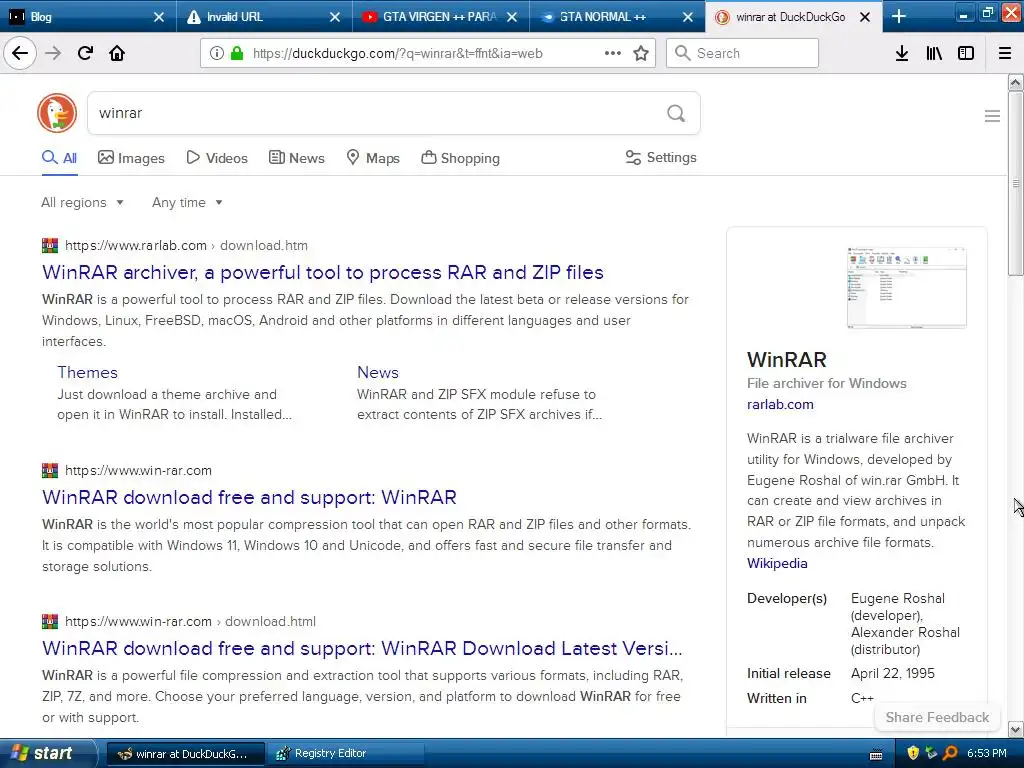This screenshot has width=1024, height=768.
Task: Open the Downloads arrow panel
Action: [901, 53]
